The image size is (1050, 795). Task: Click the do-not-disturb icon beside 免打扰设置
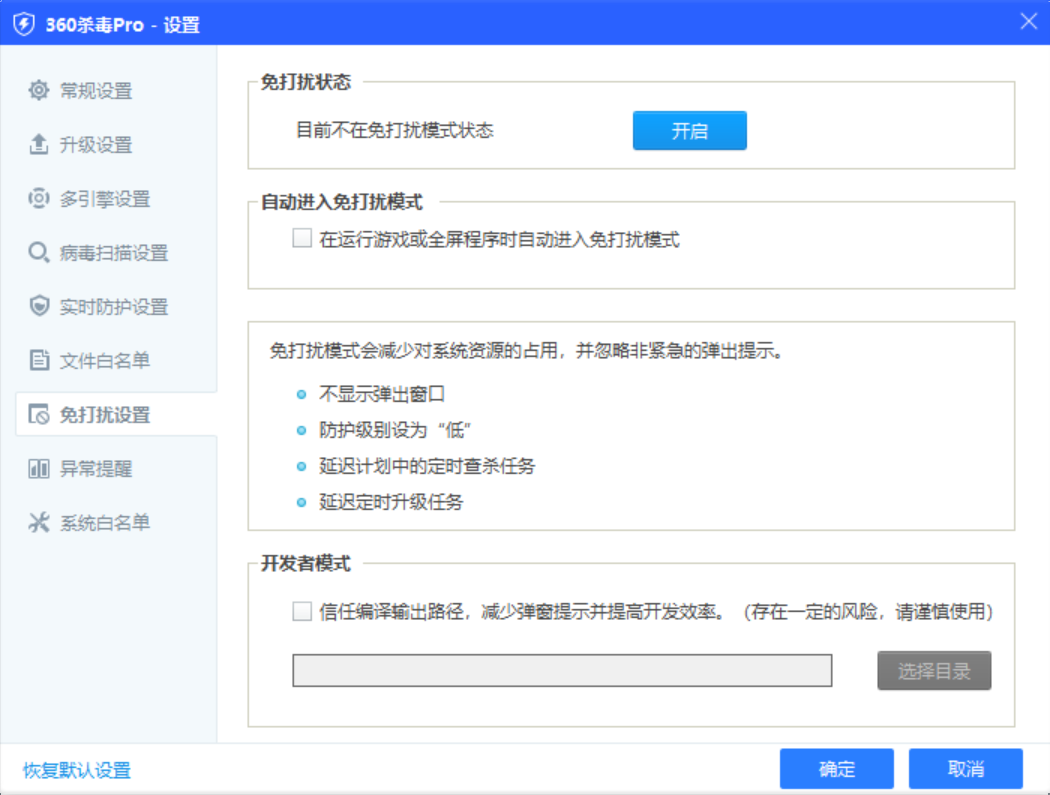pyautogui.click(x=39, y=415)
